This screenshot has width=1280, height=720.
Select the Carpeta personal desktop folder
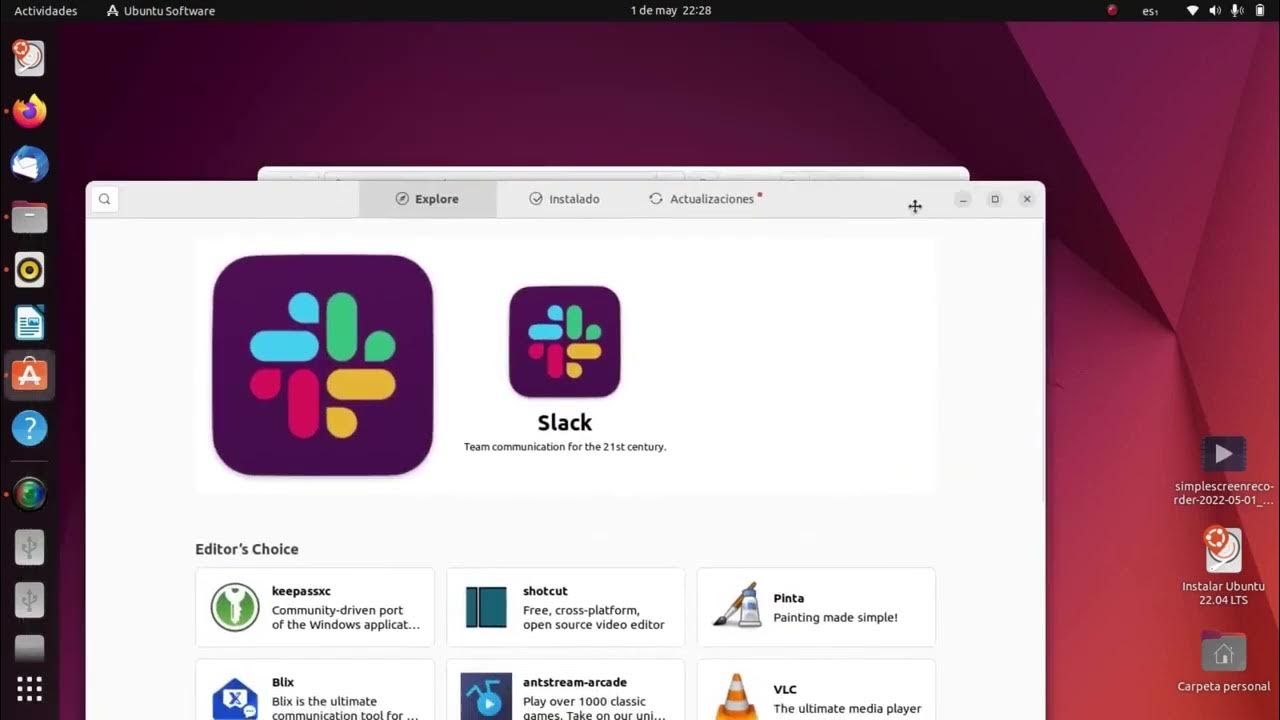click(1224, 661)
